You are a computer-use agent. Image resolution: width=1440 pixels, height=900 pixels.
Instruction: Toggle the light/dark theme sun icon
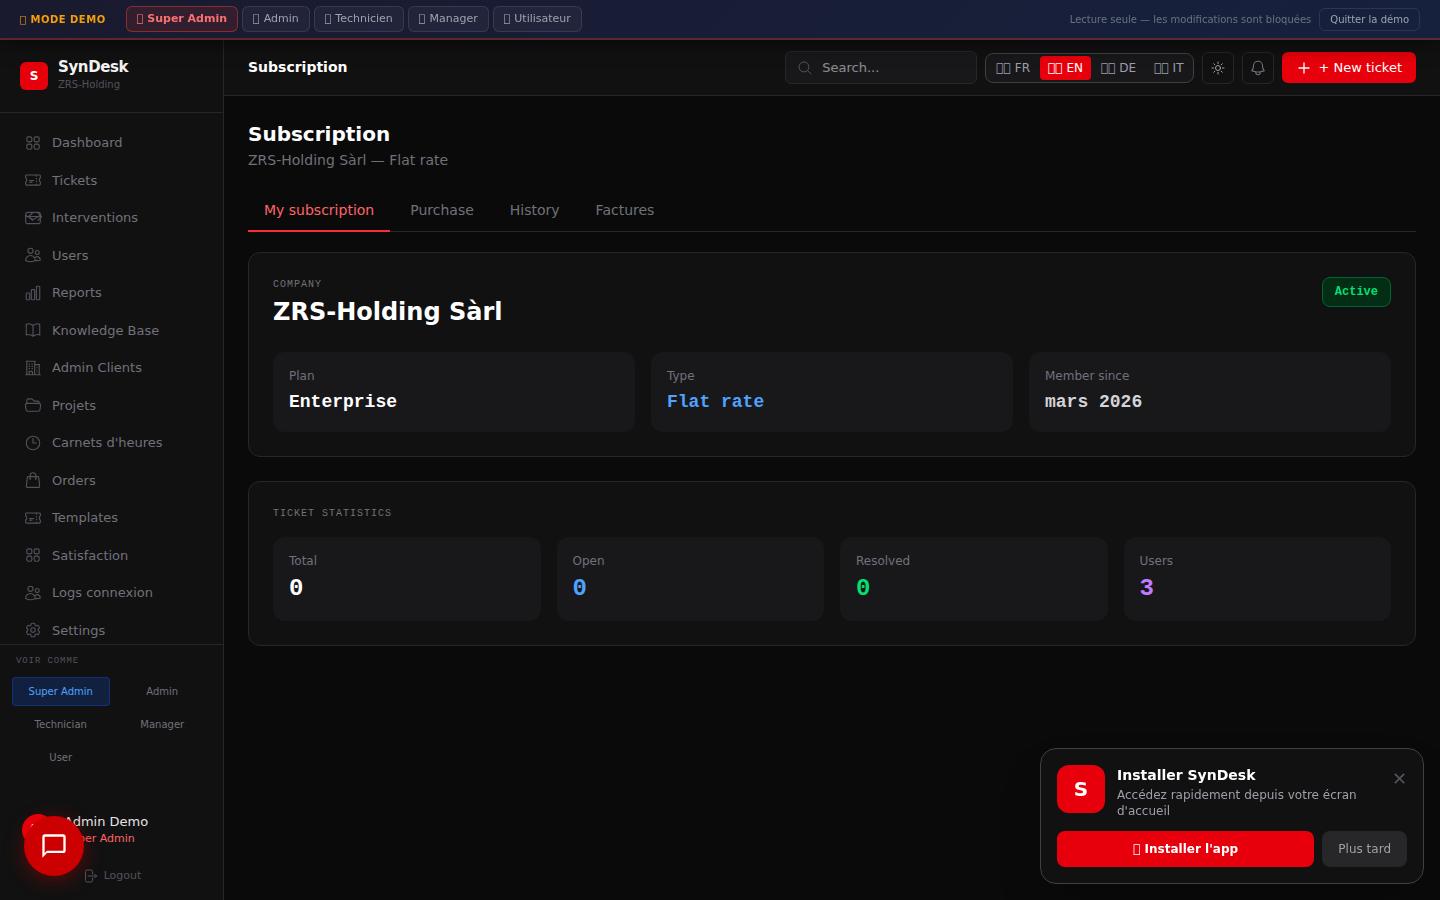(x=1217, y=68)
